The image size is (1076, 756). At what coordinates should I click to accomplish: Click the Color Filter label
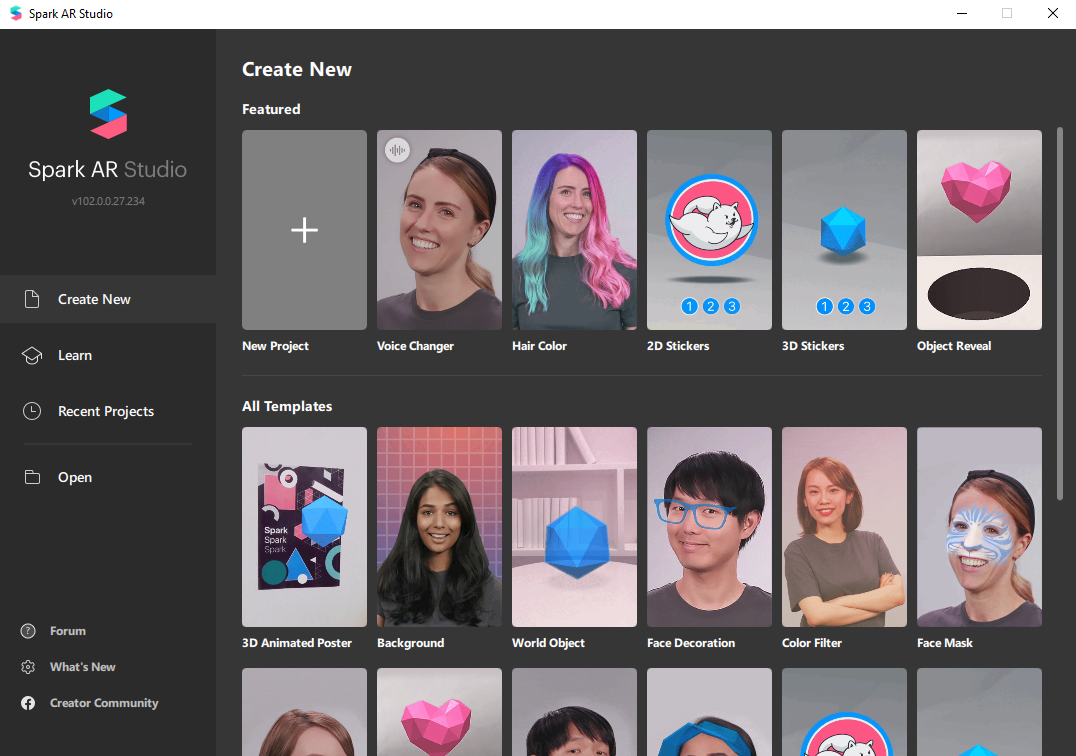coord(812,643)
